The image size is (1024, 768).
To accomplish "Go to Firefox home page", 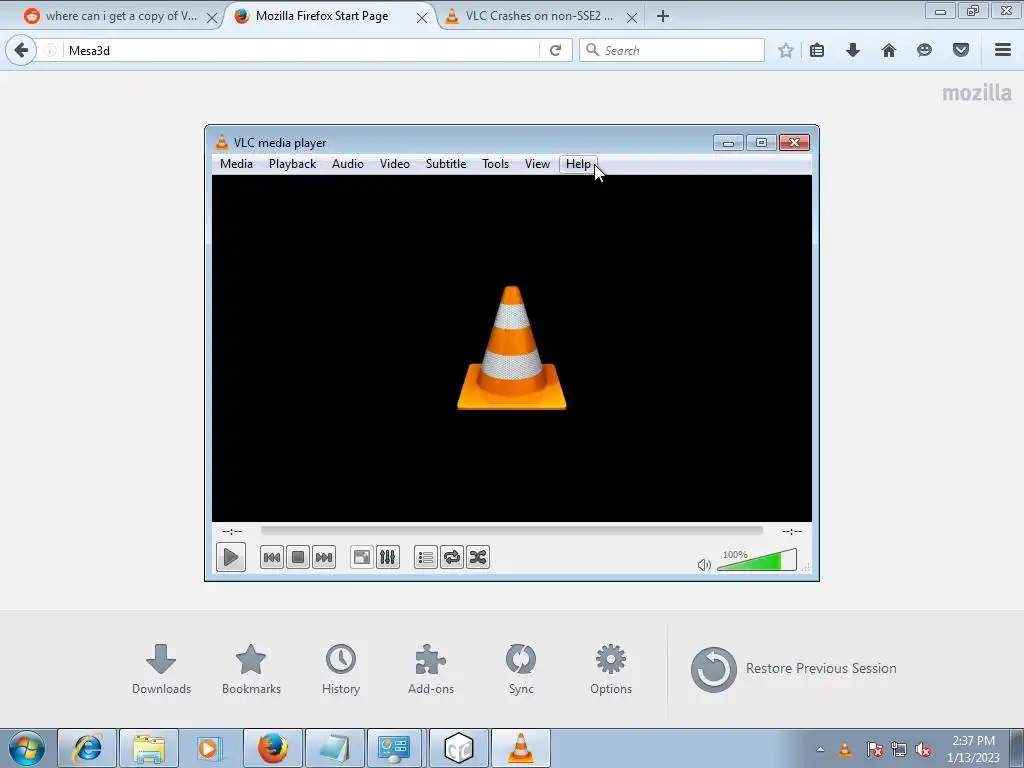I will pyautogui.click(x=889, y=50).
